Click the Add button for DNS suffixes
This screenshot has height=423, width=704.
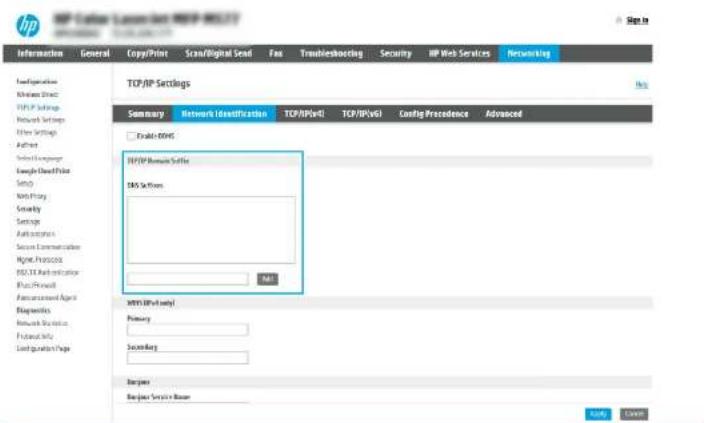pyautogui.click(x=268, y=279)
